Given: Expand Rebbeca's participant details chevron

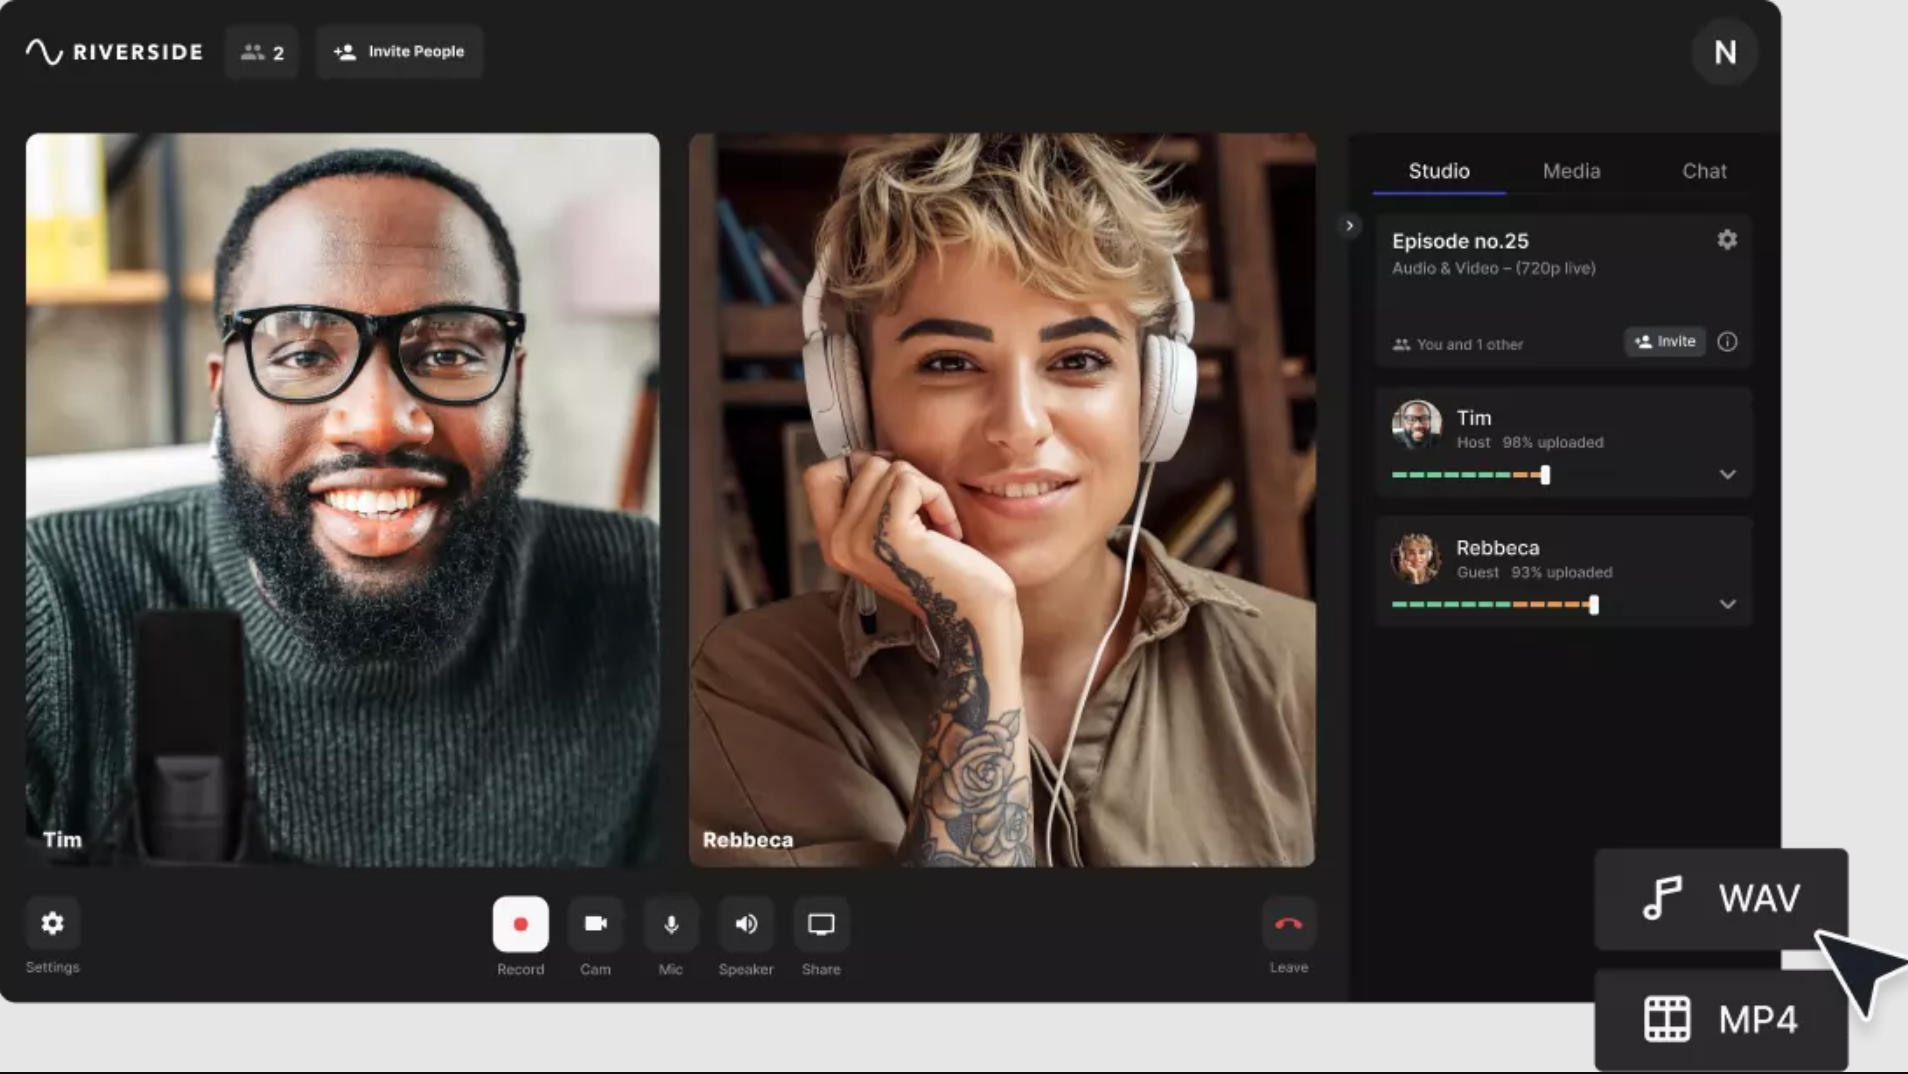Looking at the screenshot, I should 1727,604.
